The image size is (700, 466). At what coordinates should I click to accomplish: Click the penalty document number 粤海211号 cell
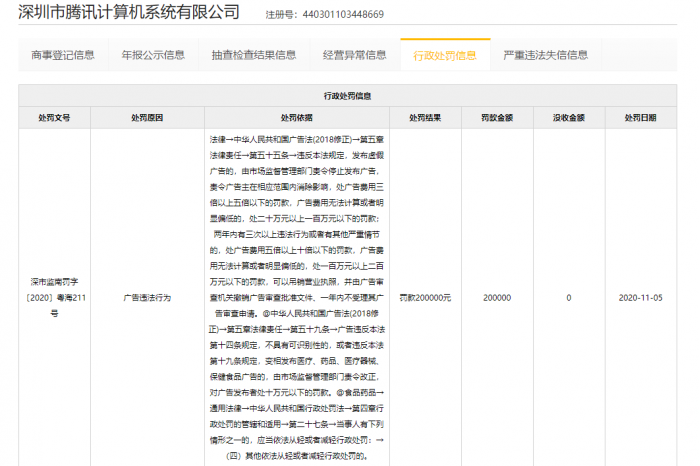(54, 297)
